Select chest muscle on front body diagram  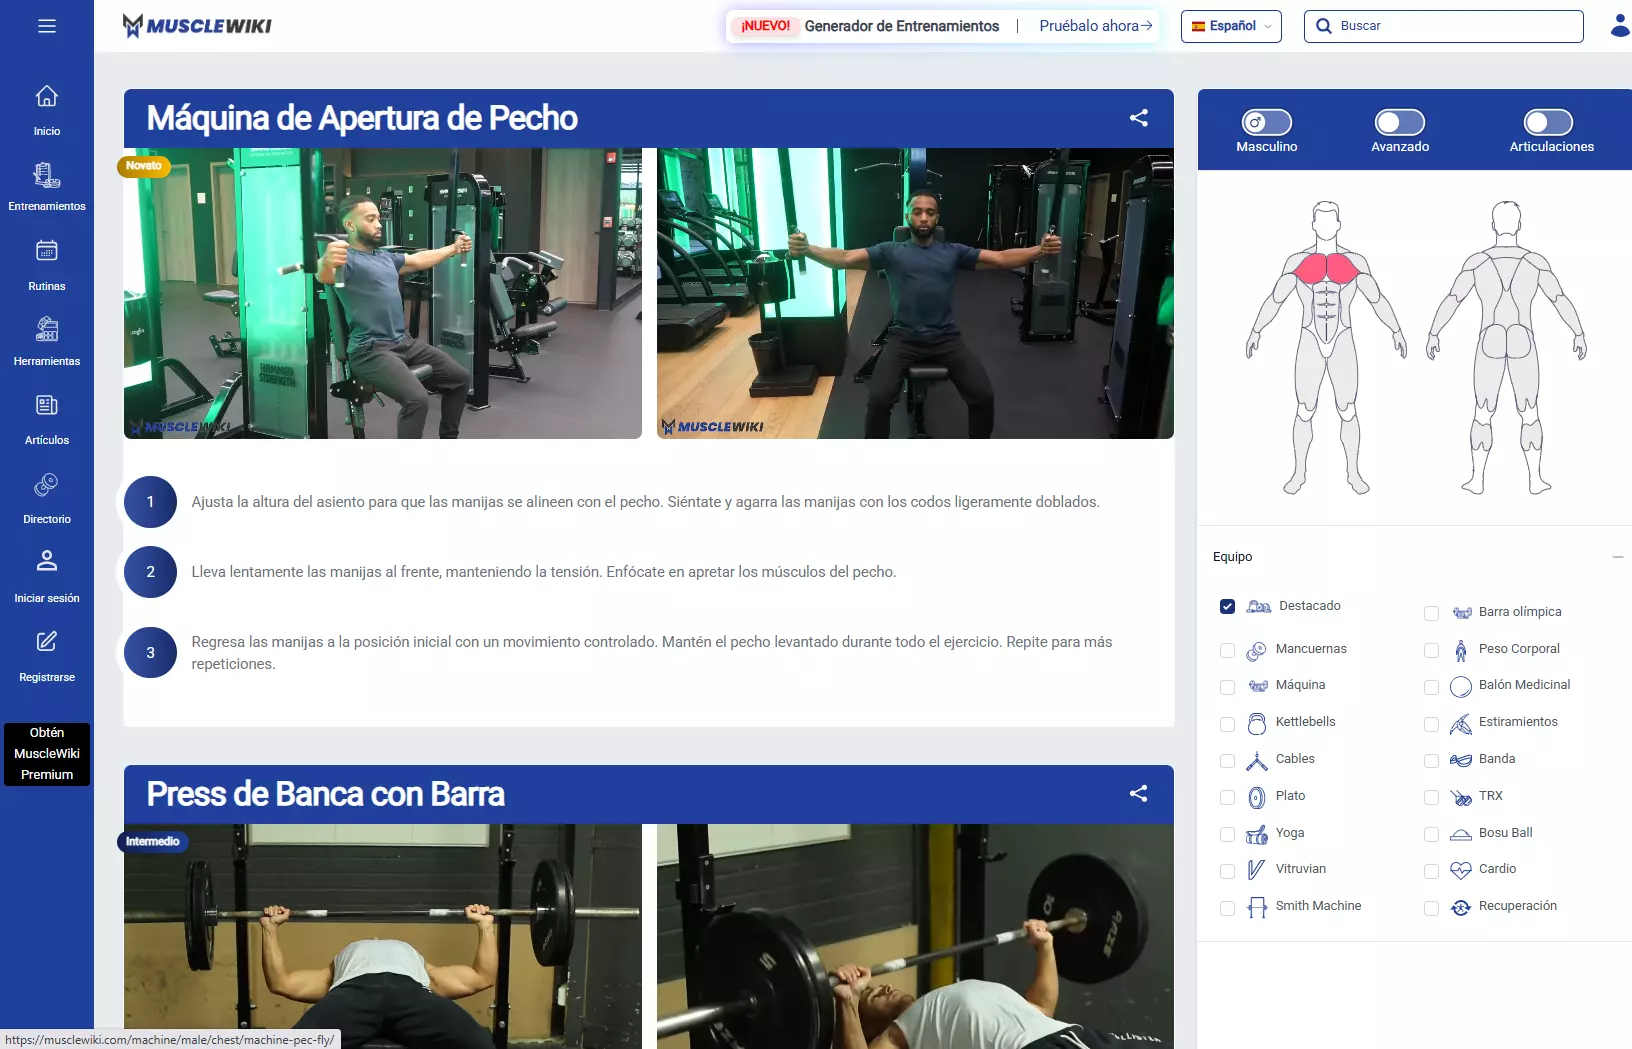[1327, 269]
